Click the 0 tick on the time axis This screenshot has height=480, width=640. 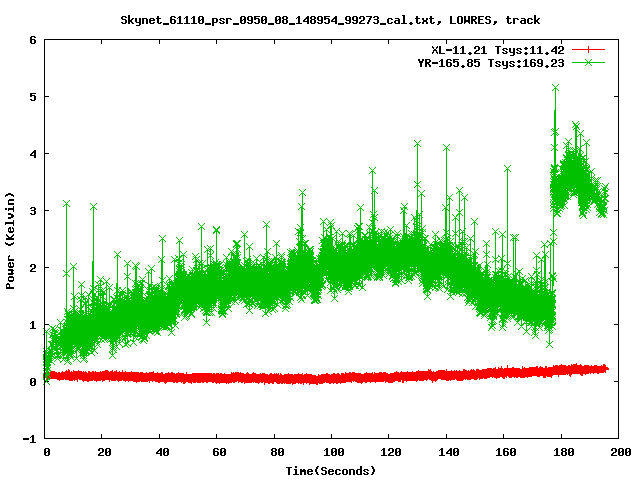(x=46, y=453)
